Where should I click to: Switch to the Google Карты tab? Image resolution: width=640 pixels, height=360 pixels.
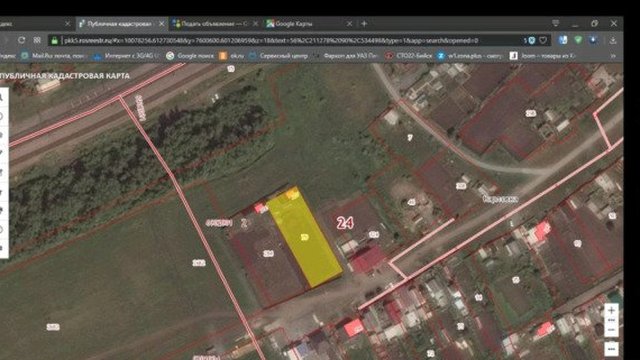coord(309,24)
